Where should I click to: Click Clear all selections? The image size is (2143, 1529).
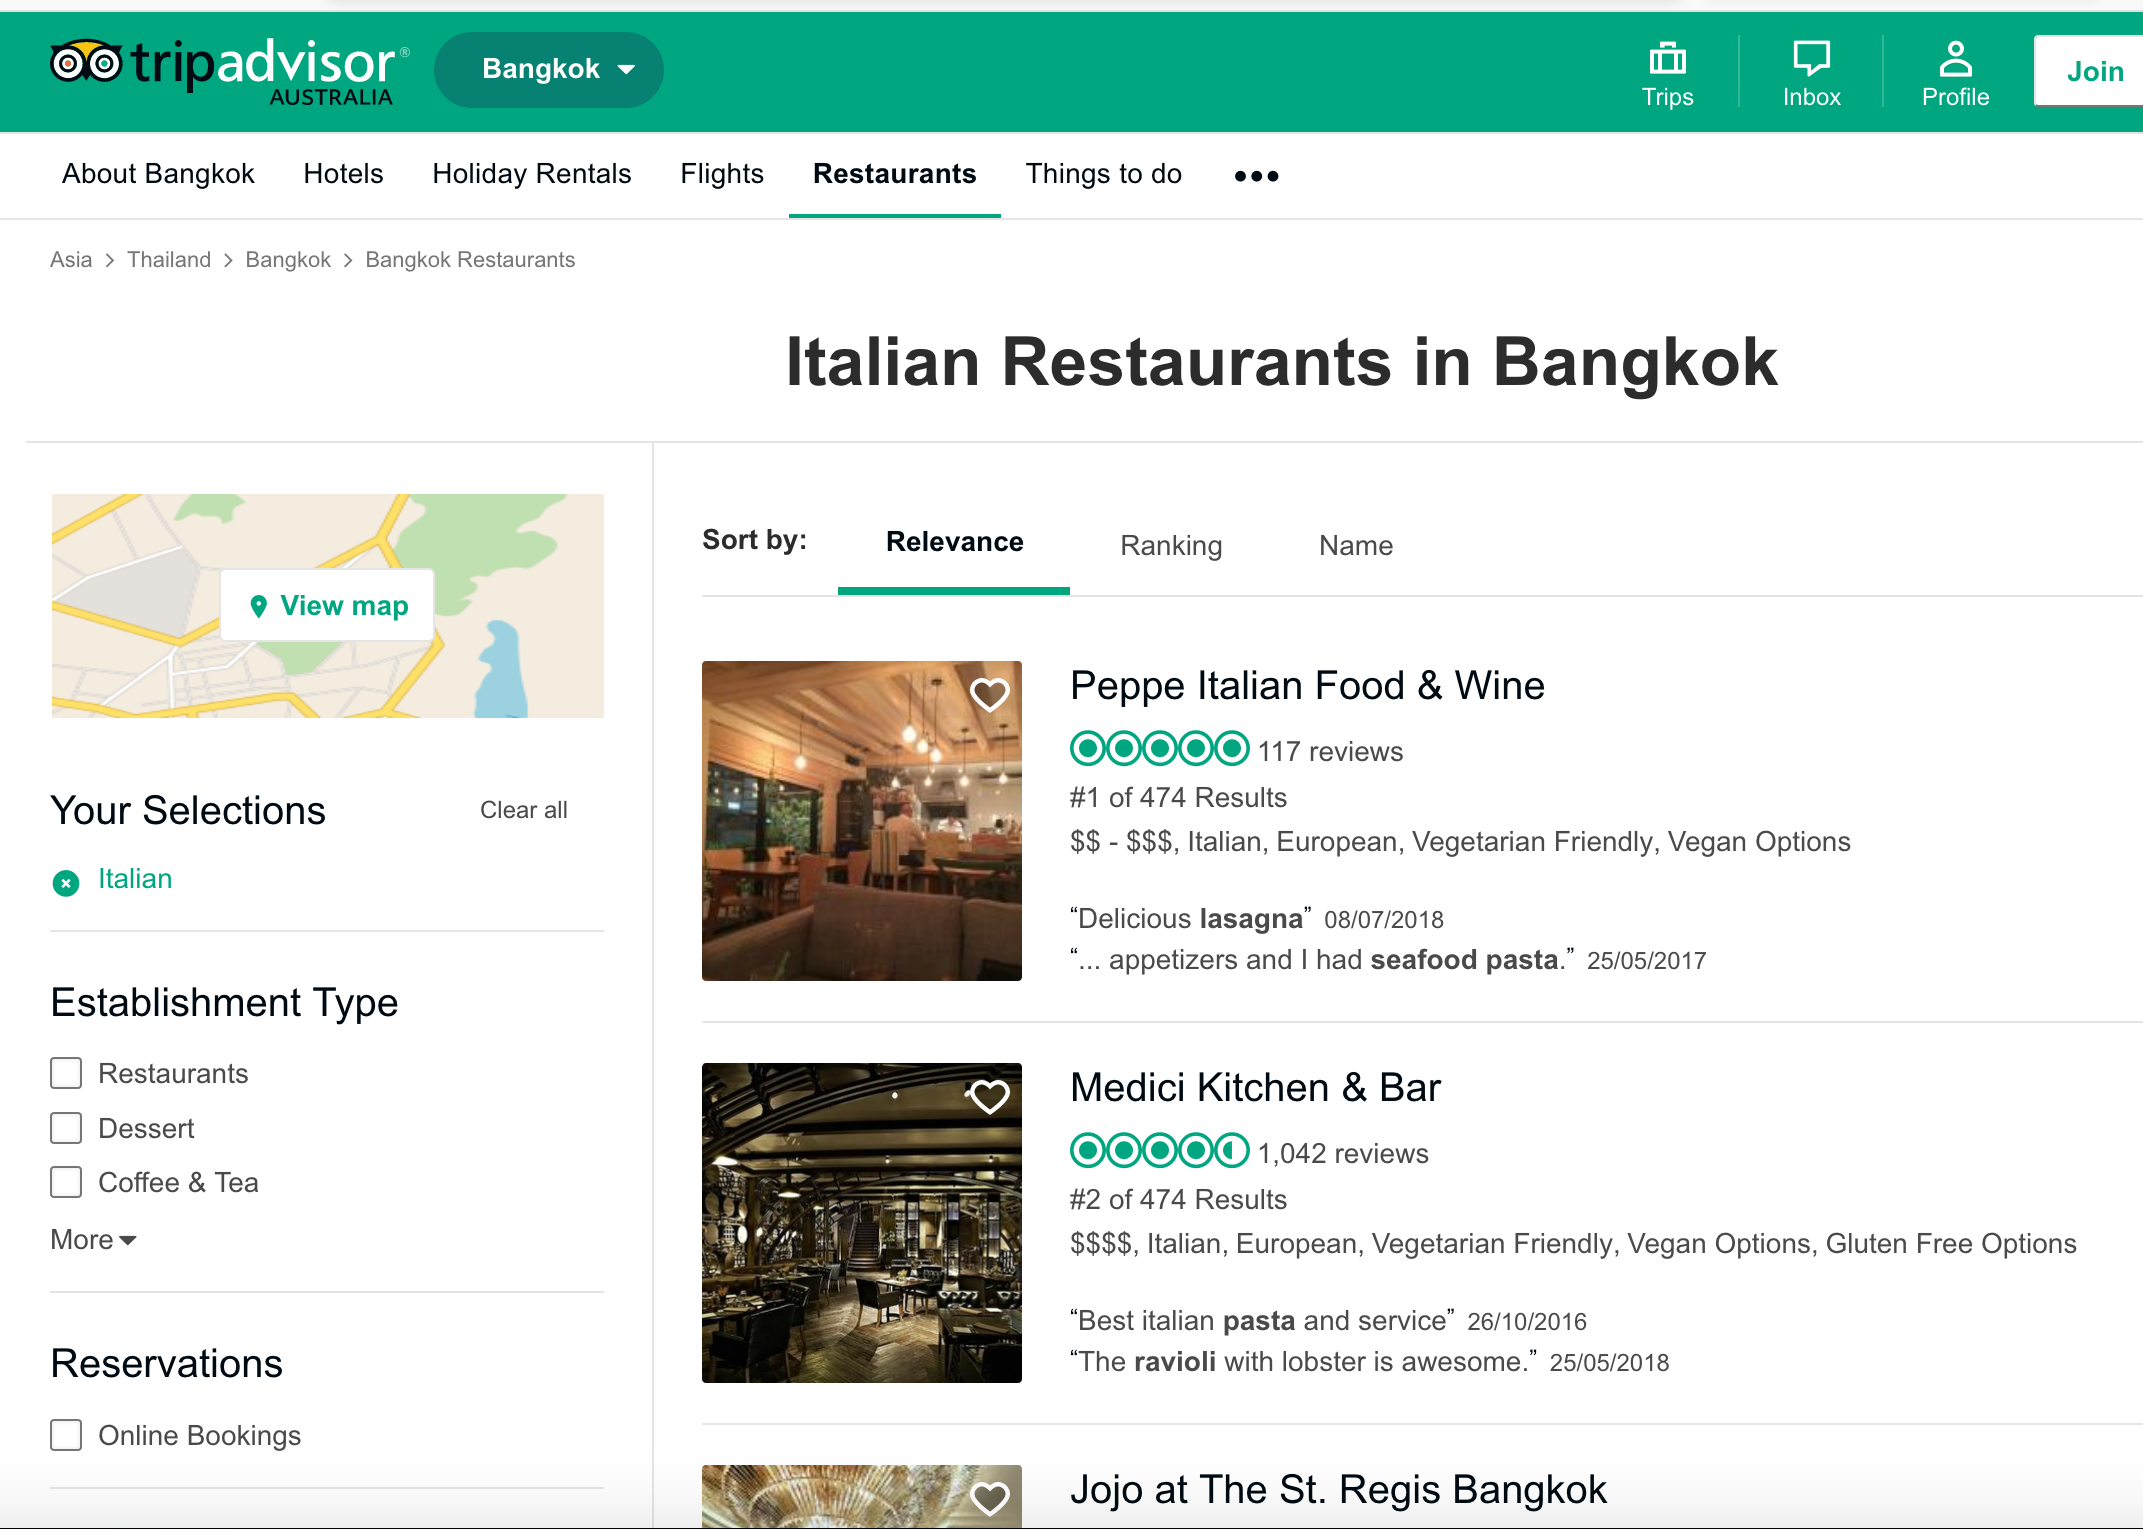coord(523,810)
